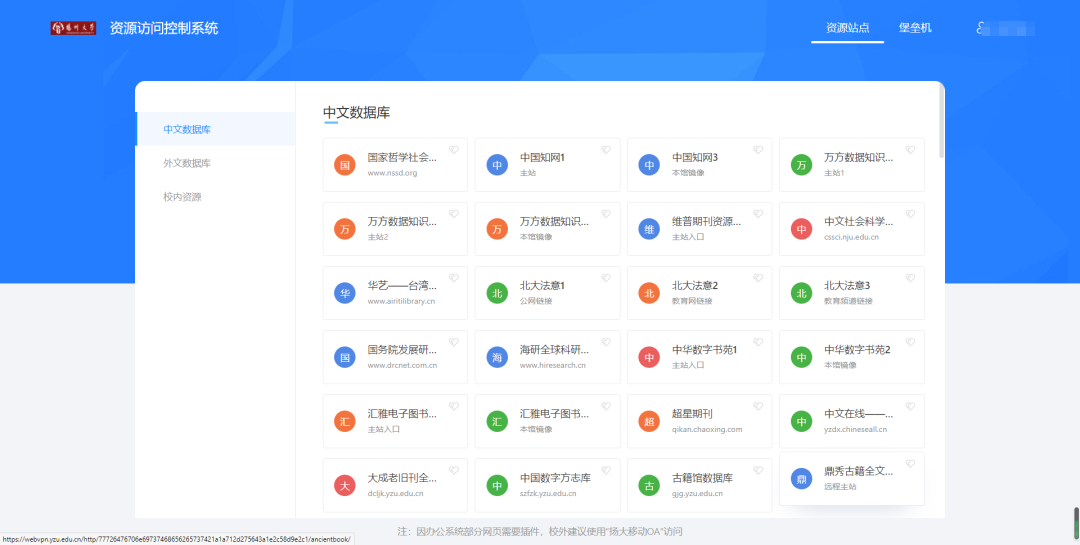Toggle favorite heart on 中华数字书苑1 card
Image resolution: width=1080 pixels, height=545 pixels.
(758, 342)
